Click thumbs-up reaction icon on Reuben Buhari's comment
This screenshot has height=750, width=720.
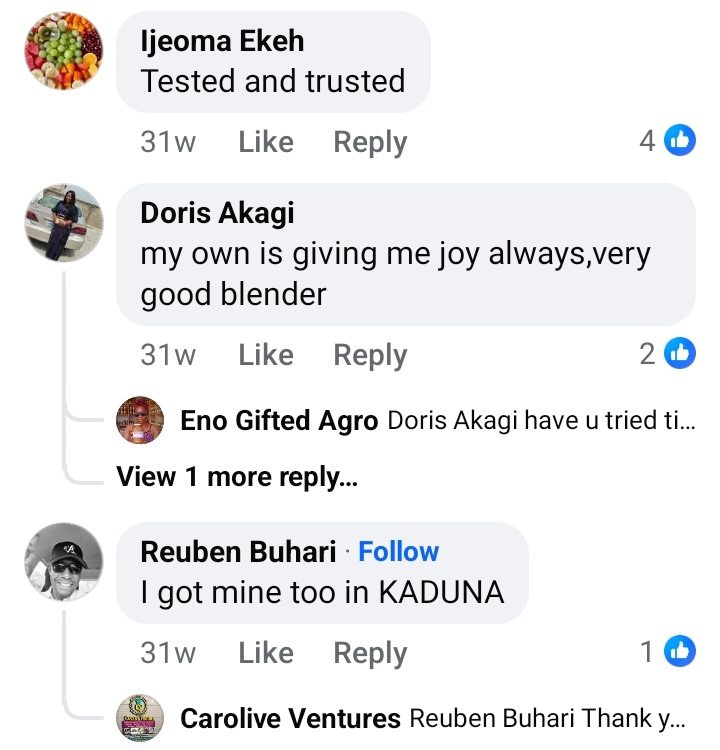coord(680,652)
